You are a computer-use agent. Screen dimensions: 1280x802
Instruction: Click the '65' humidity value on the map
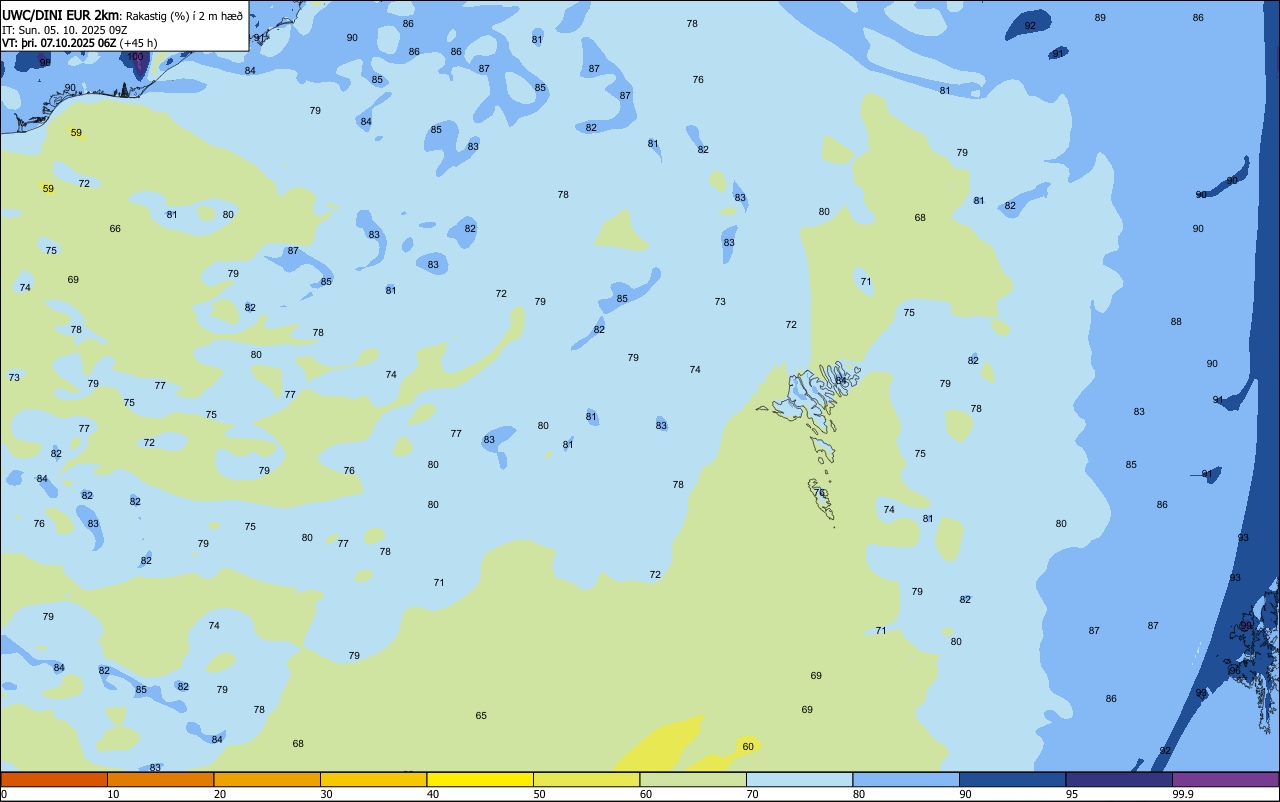pos(481,716)
